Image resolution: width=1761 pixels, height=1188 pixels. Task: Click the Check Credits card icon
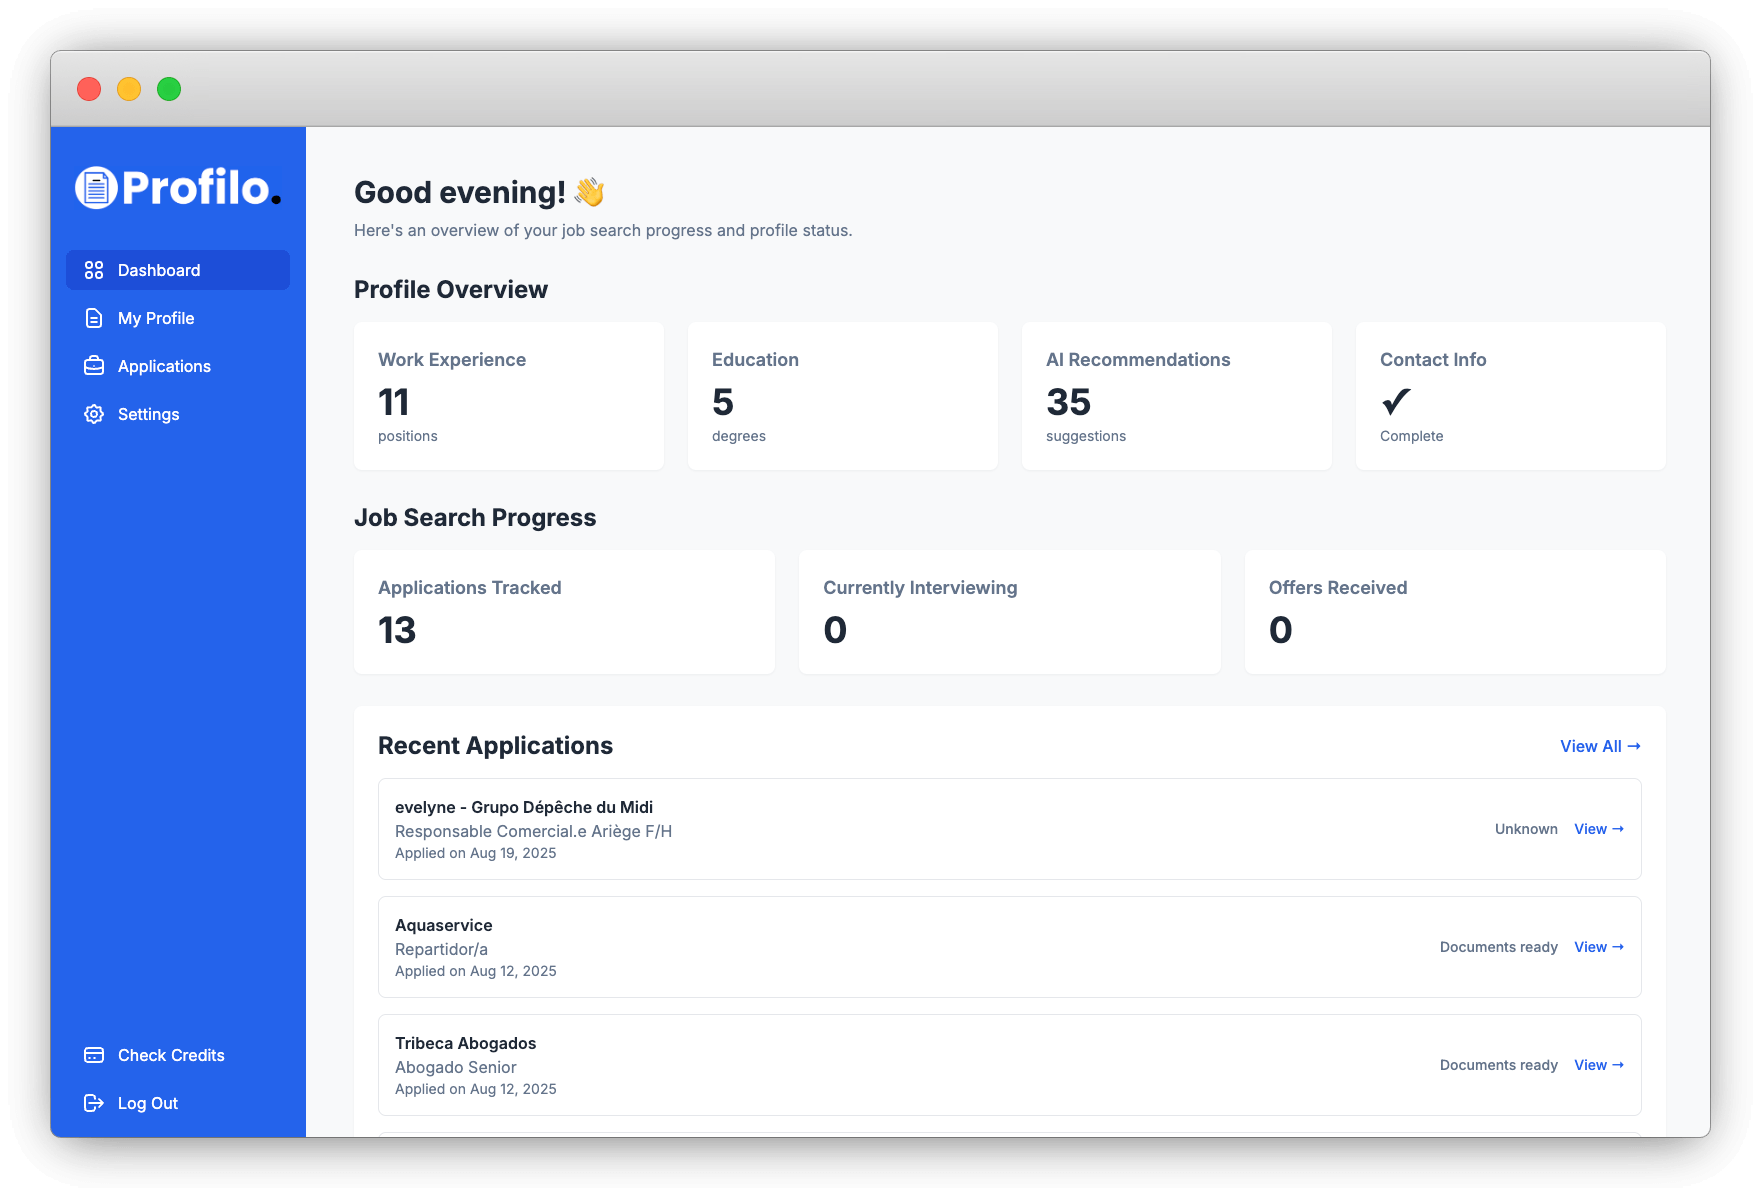[x=94, y=1055]
